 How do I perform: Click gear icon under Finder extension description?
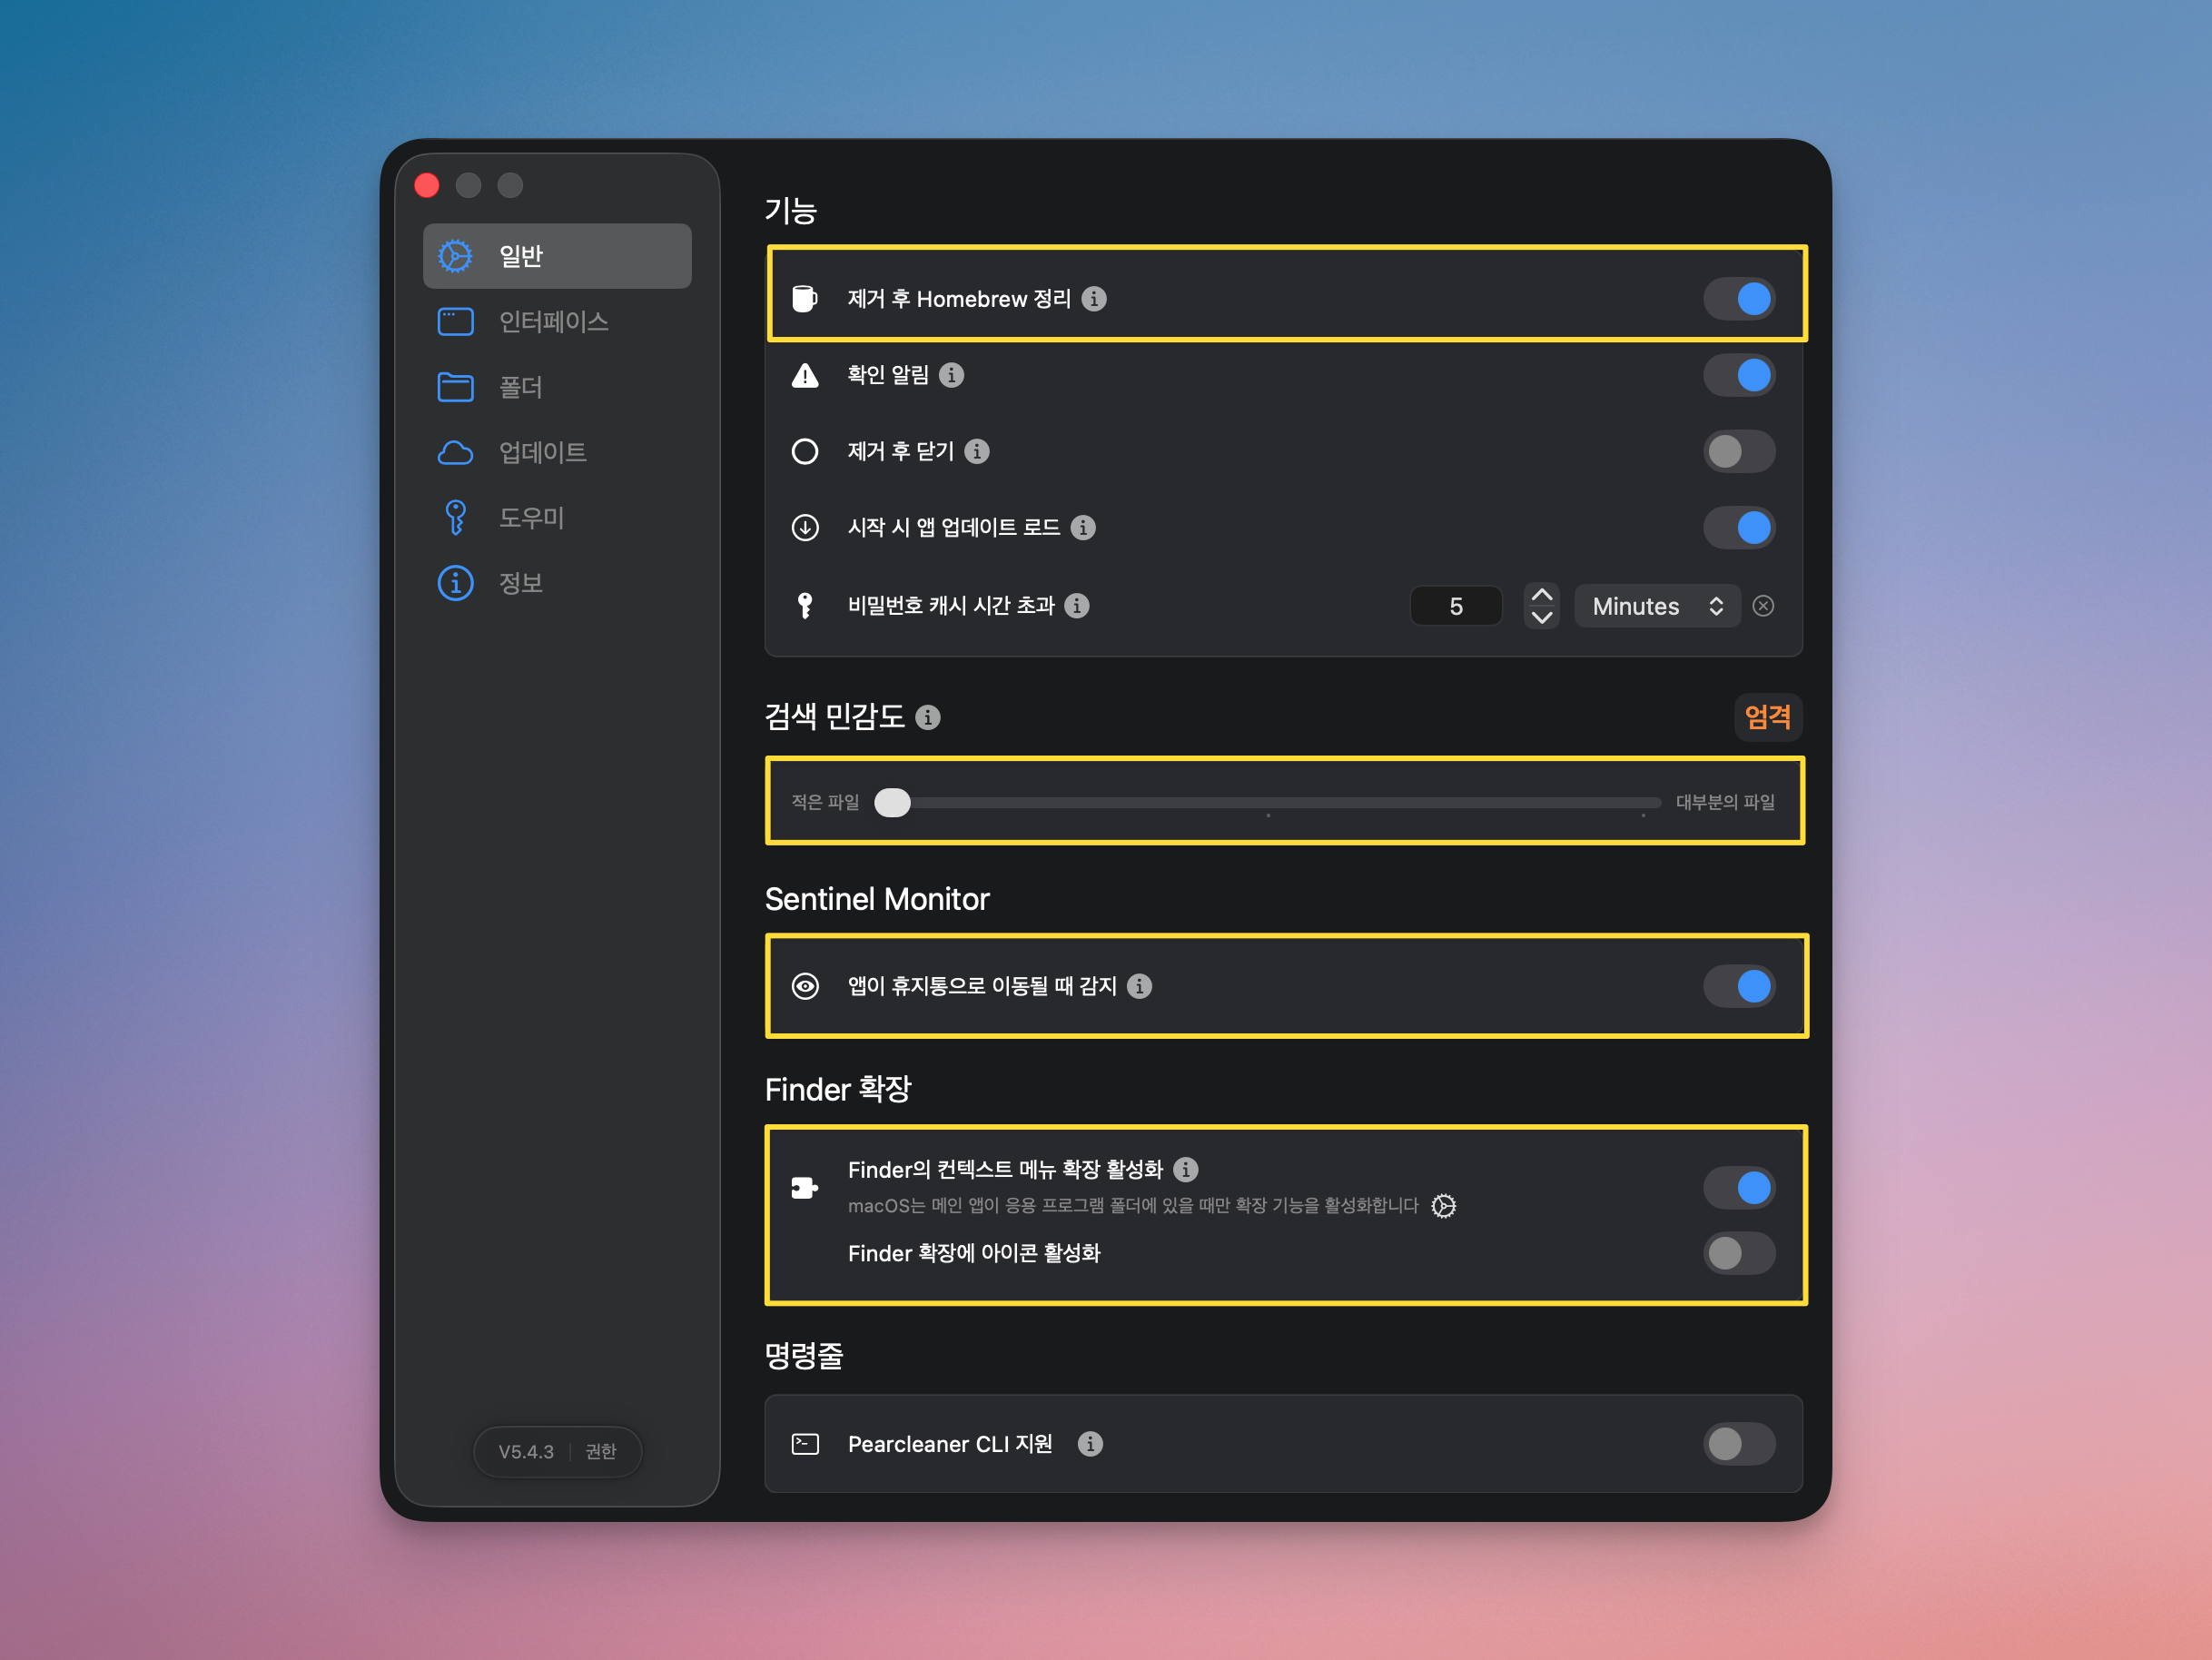(x=1443, y=1206)
